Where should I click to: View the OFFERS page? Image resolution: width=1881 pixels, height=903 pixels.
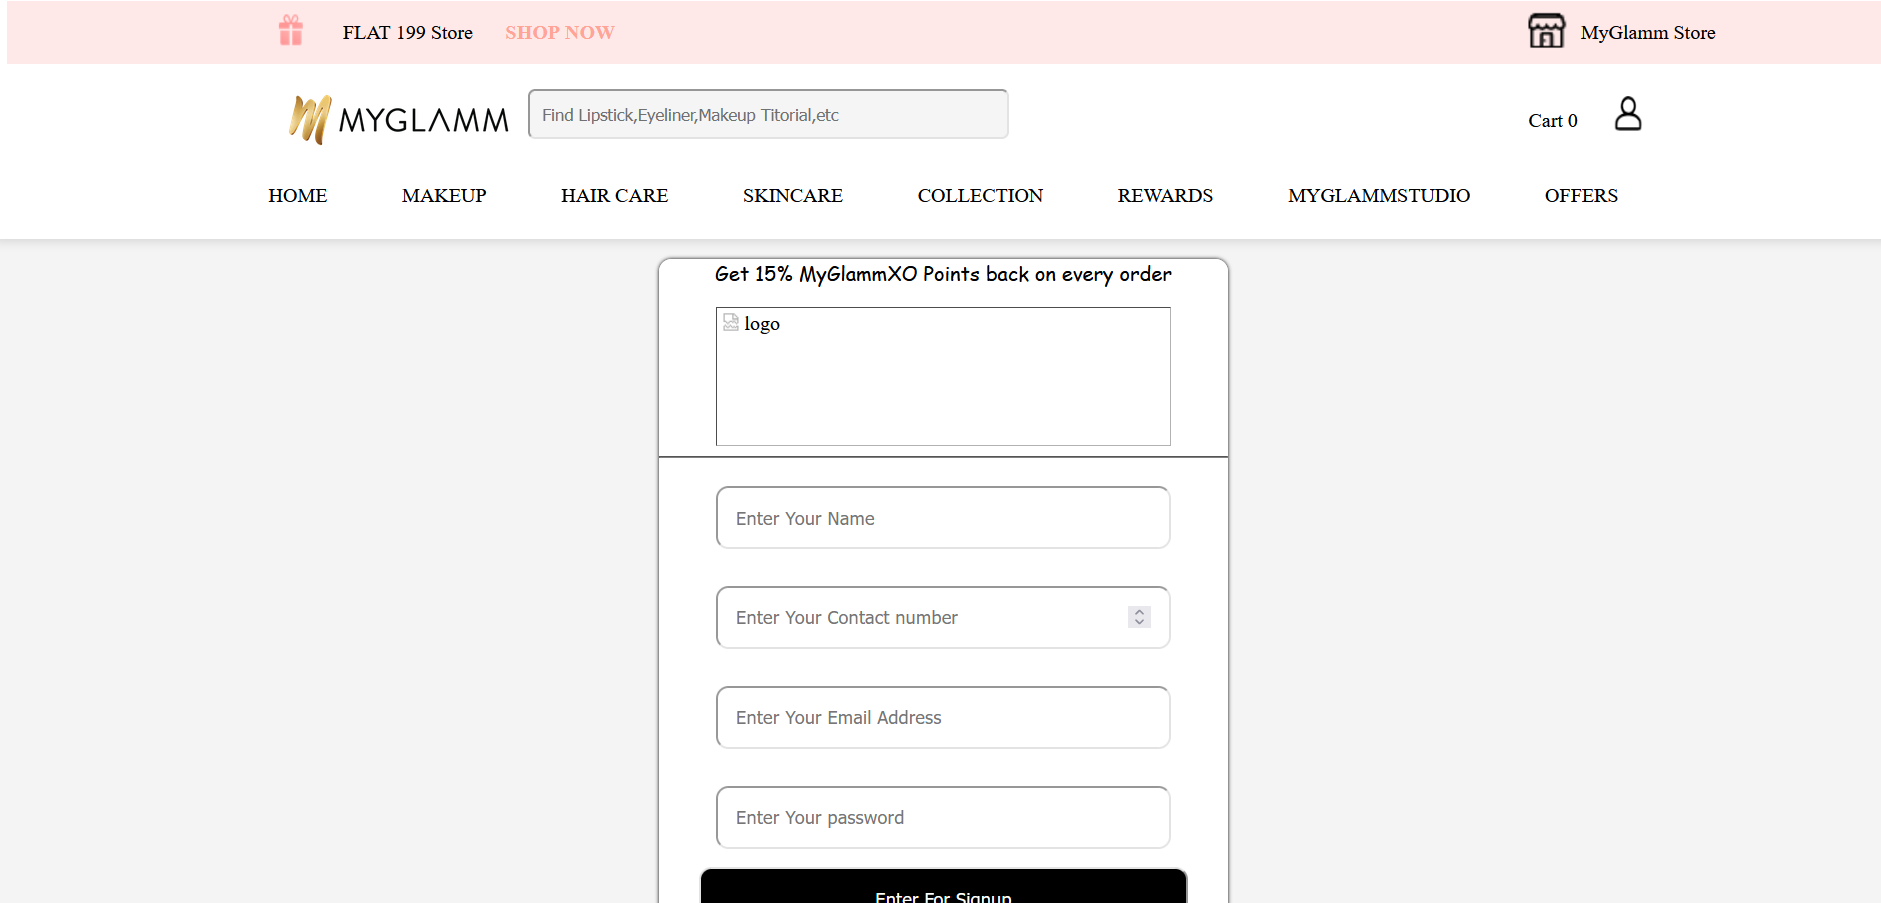1581,196
